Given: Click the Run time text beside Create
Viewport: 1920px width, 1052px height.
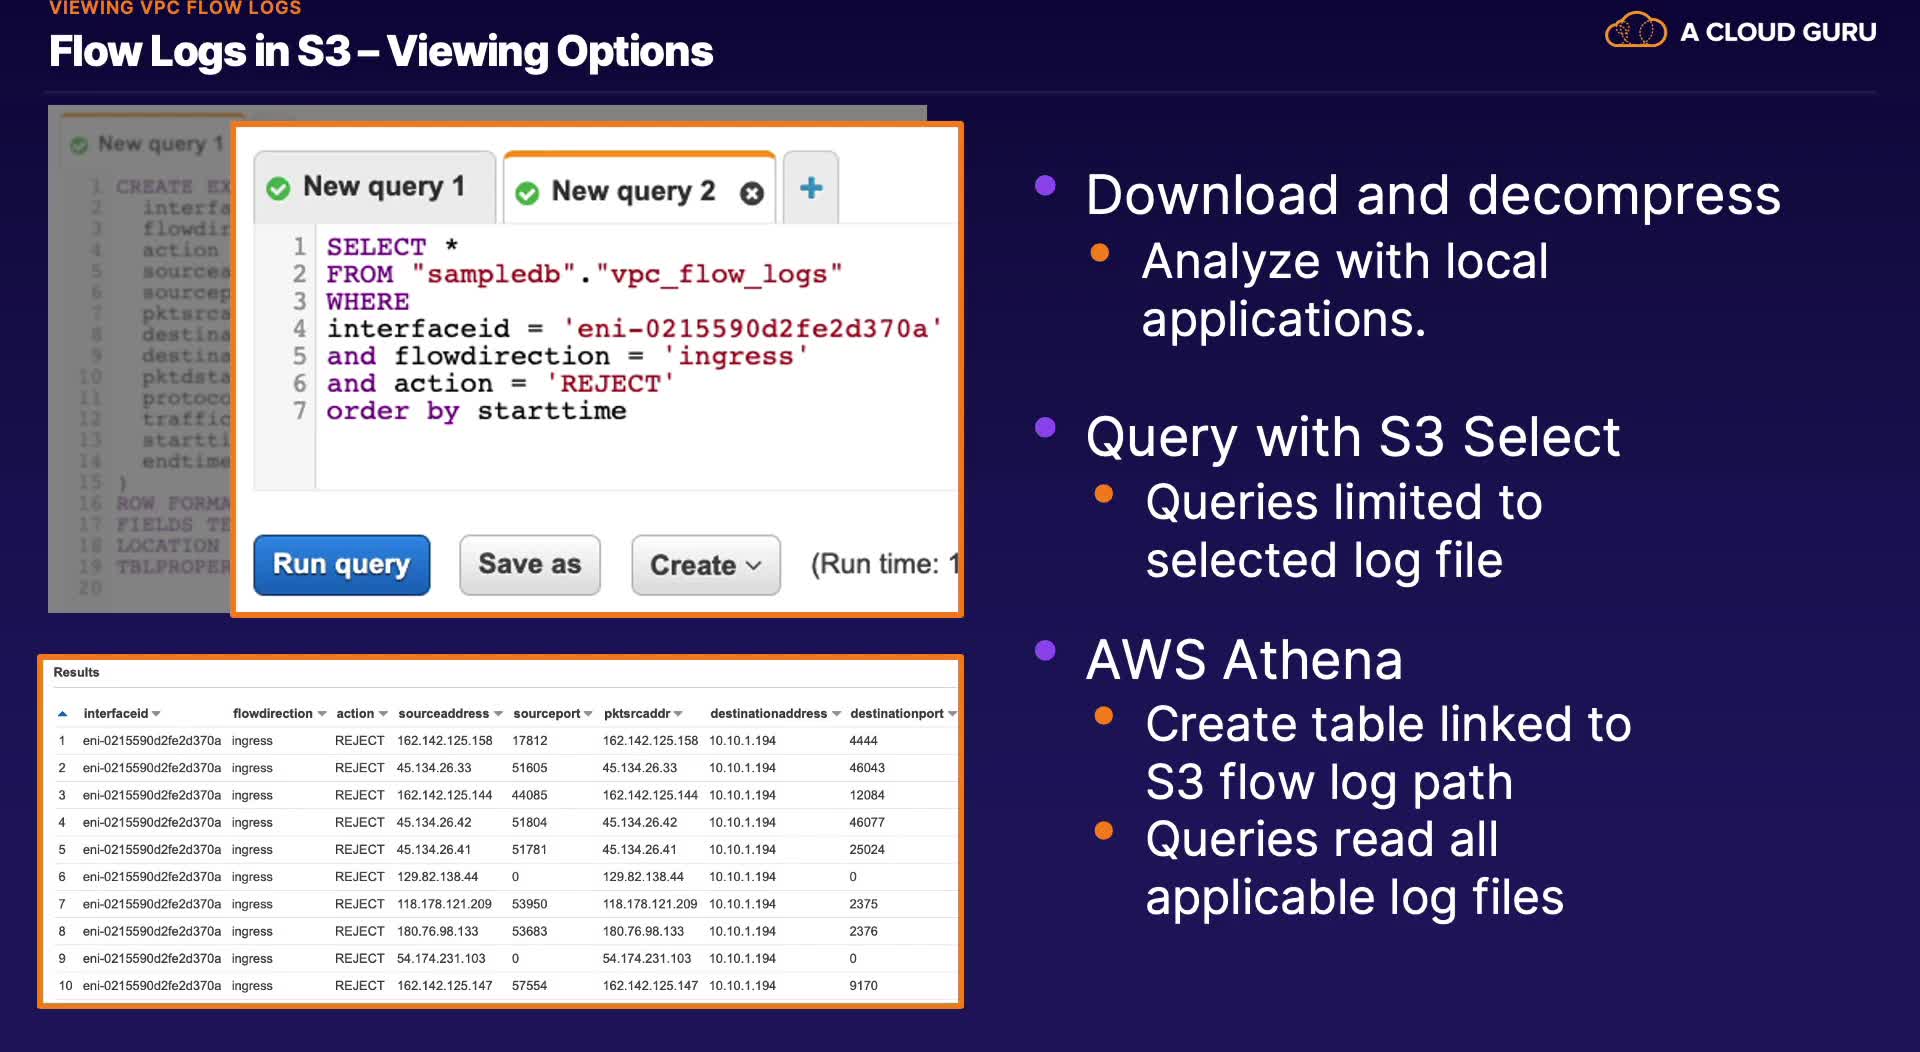Looking at the screenshot, I should click(x=884, y=565).
